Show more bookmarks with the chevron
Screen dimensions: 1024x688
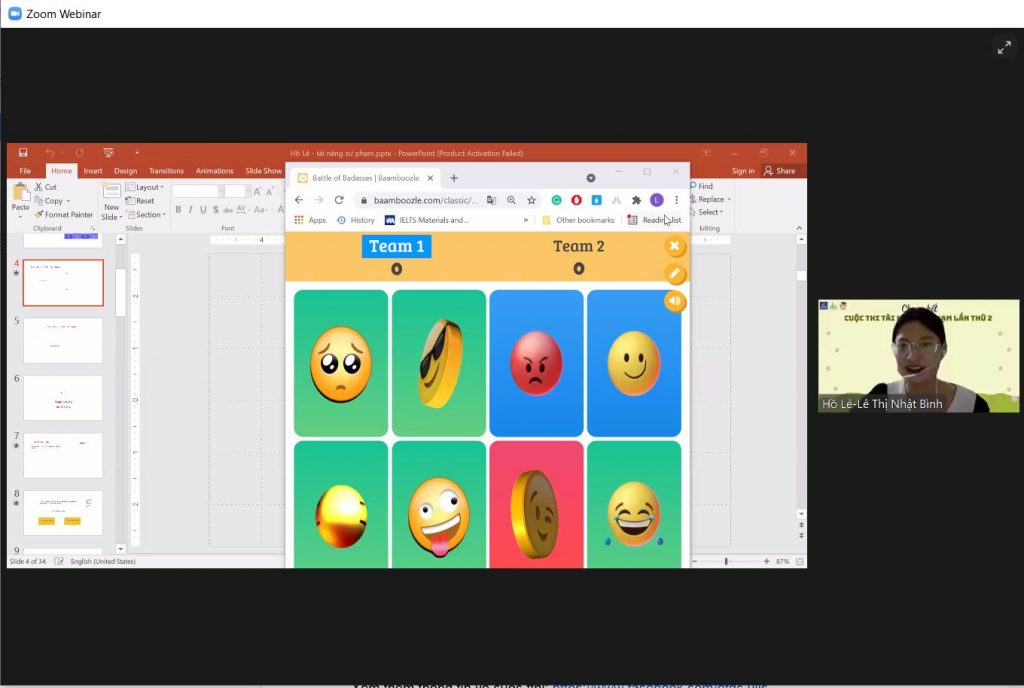coord(526,220)
